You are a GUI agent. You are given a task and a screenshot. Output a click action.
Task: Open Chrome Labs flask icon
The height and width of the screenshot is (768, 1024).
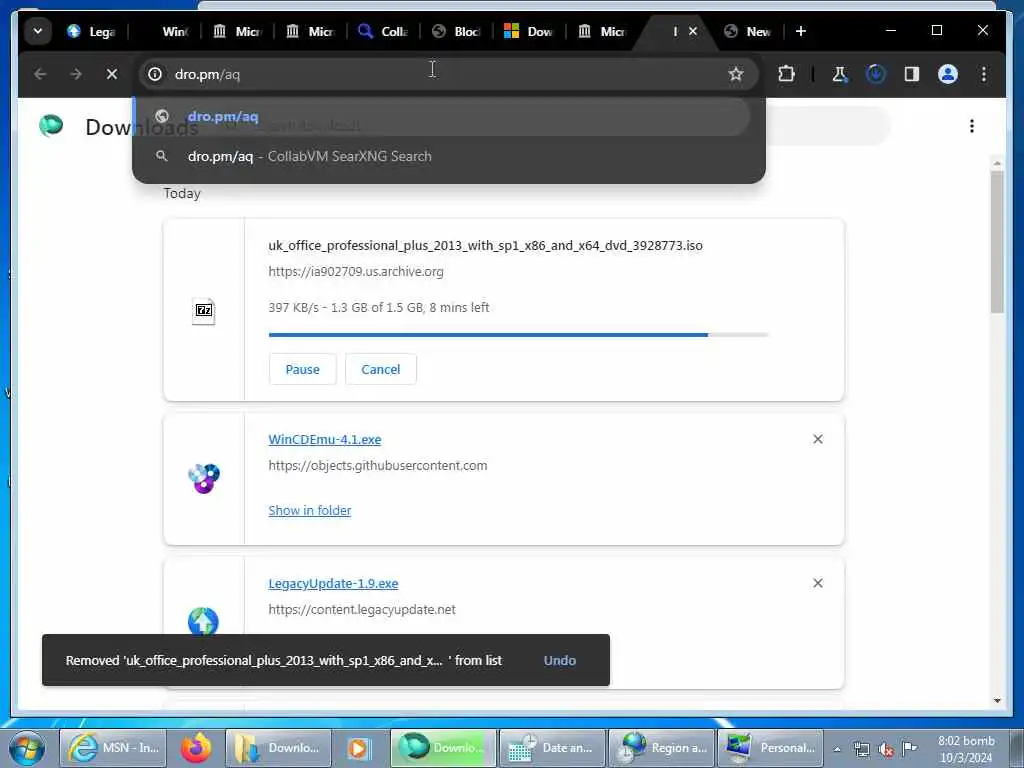pos(839,74)
